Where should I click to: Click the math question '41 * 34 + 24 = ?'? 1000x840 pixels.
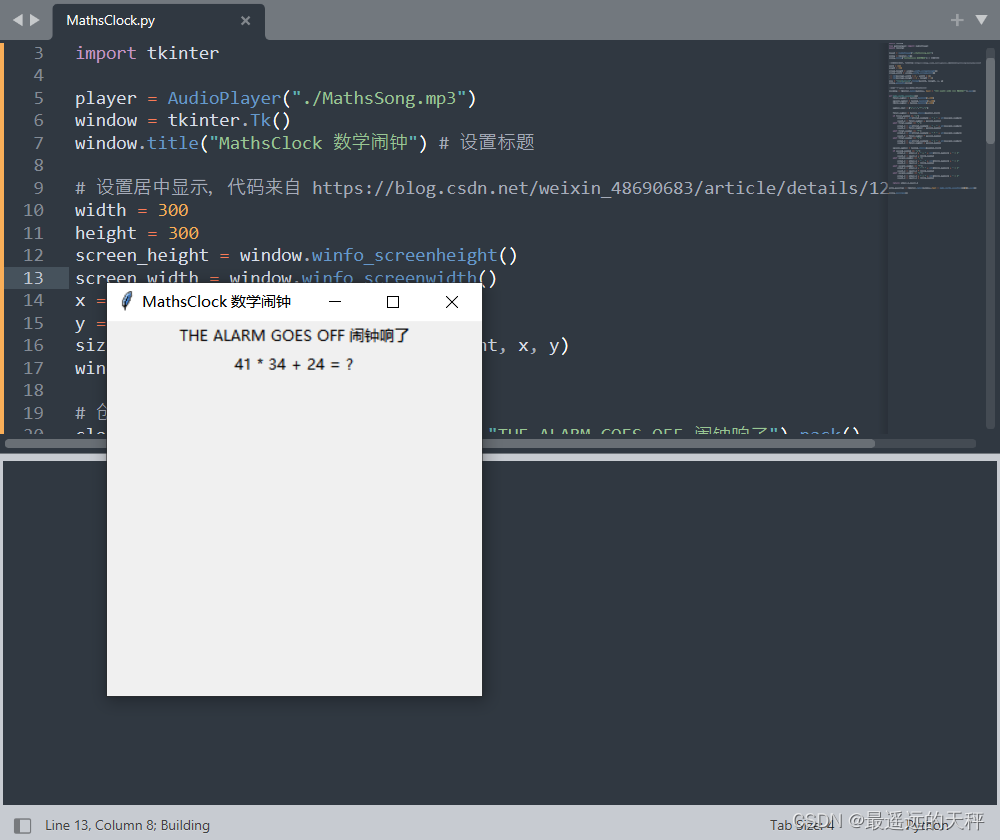pos(293,364)
